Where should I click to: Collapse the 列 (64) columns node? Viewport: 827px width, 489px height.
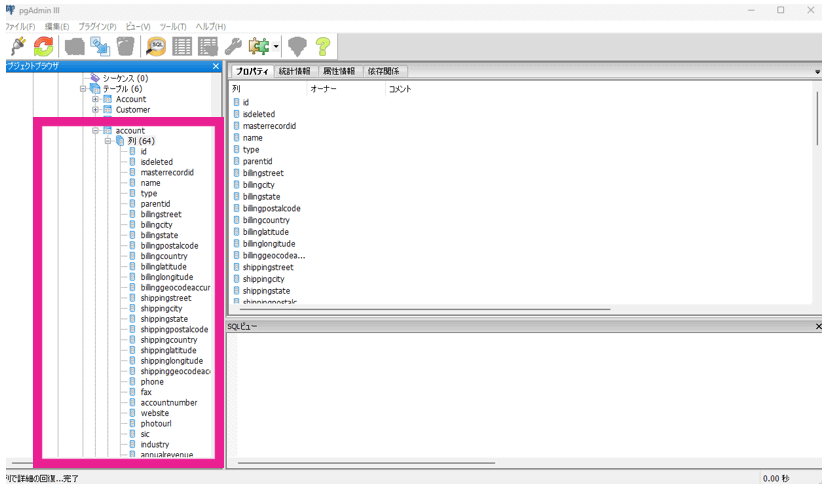108,141
